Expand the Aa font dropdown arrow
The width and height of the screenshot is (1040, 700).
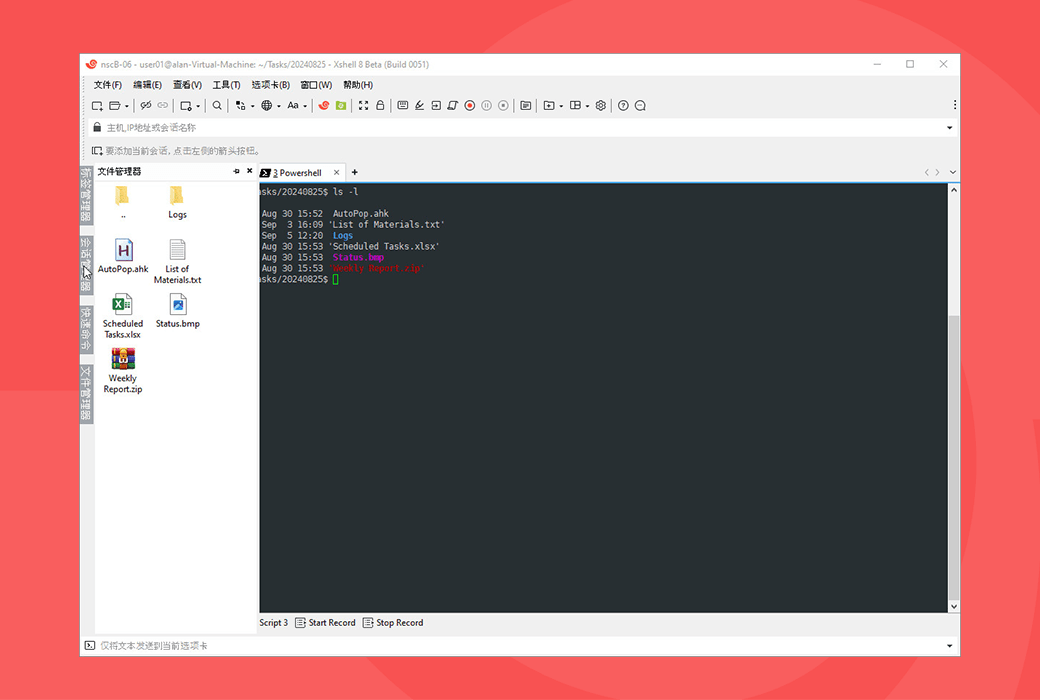click(x=305, y=106)
